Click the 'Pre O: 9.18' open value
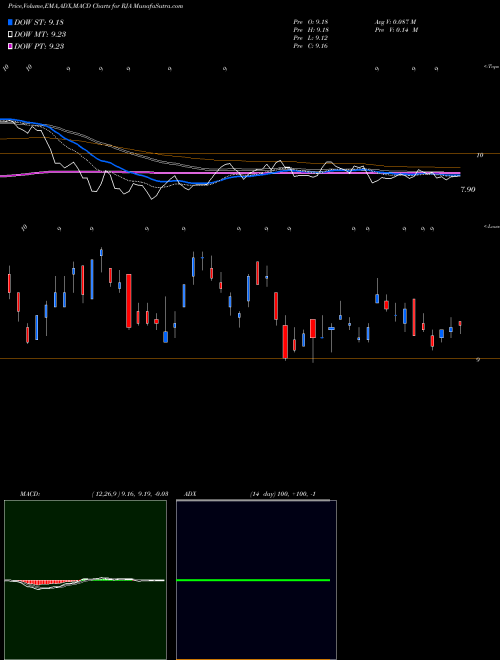The image size is (500, 660). 311,22
